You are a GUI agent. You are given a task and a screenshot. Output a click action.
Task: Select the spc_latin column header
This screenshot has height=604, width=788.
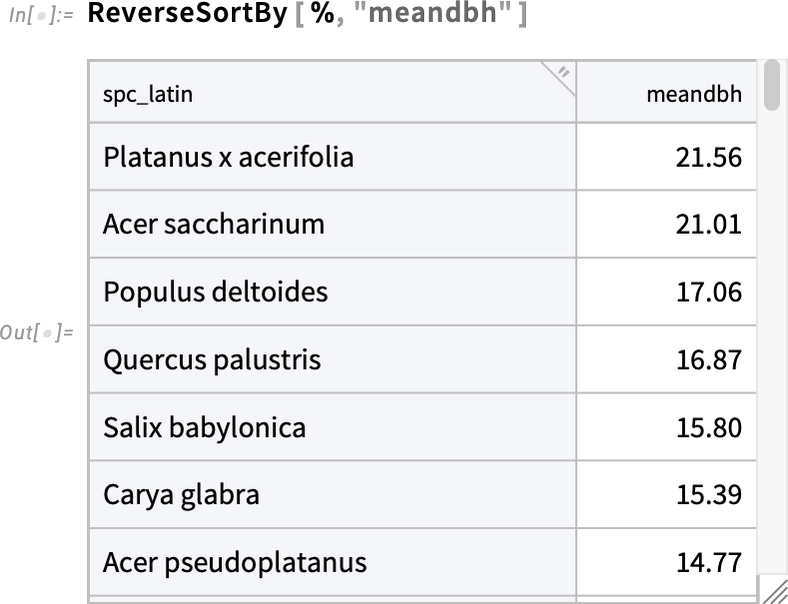[x=332, y=93]
